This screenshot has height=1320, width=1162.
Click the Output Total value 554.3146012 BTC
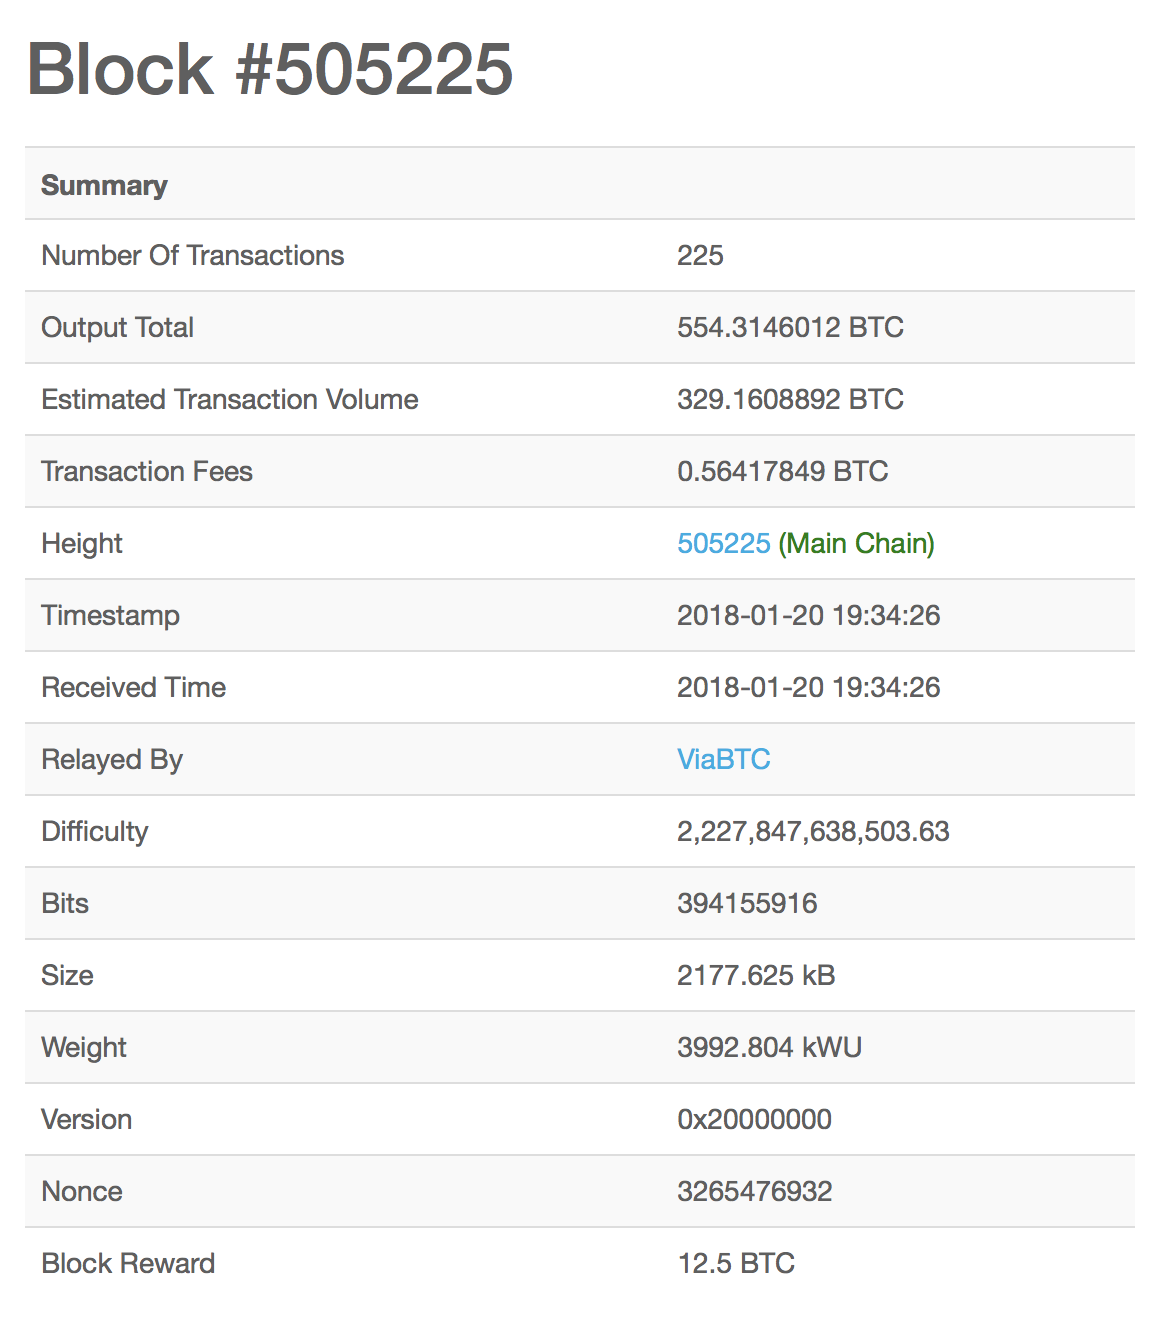(790, 327)
